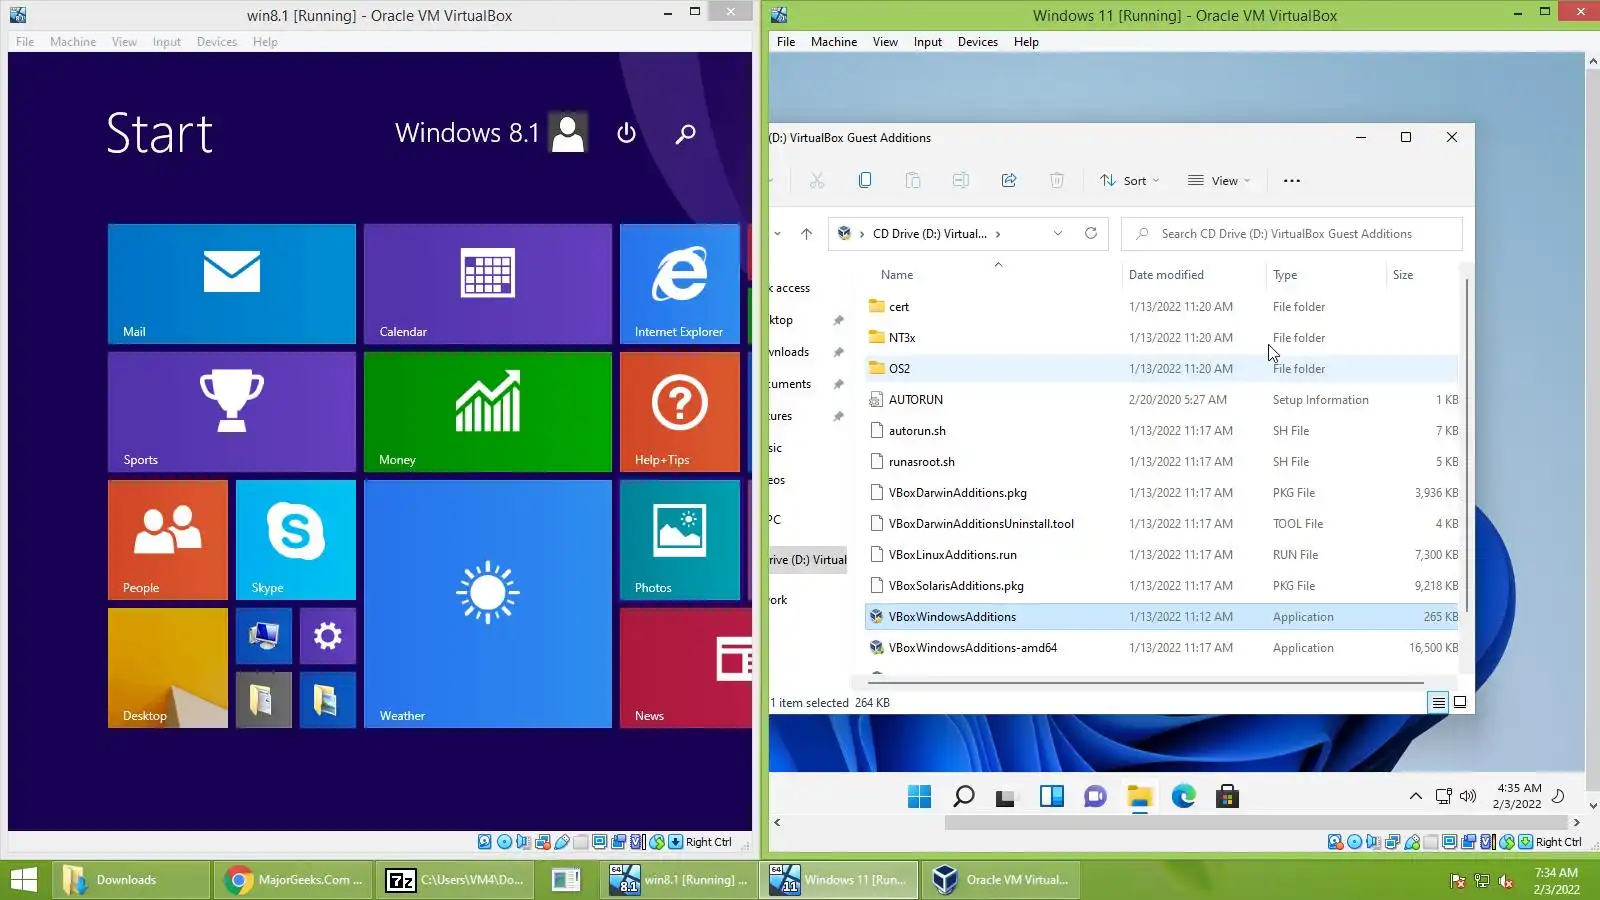1600x900 pixels.
Task: Expand the address bar history chevron
Action: (1058, 234)
